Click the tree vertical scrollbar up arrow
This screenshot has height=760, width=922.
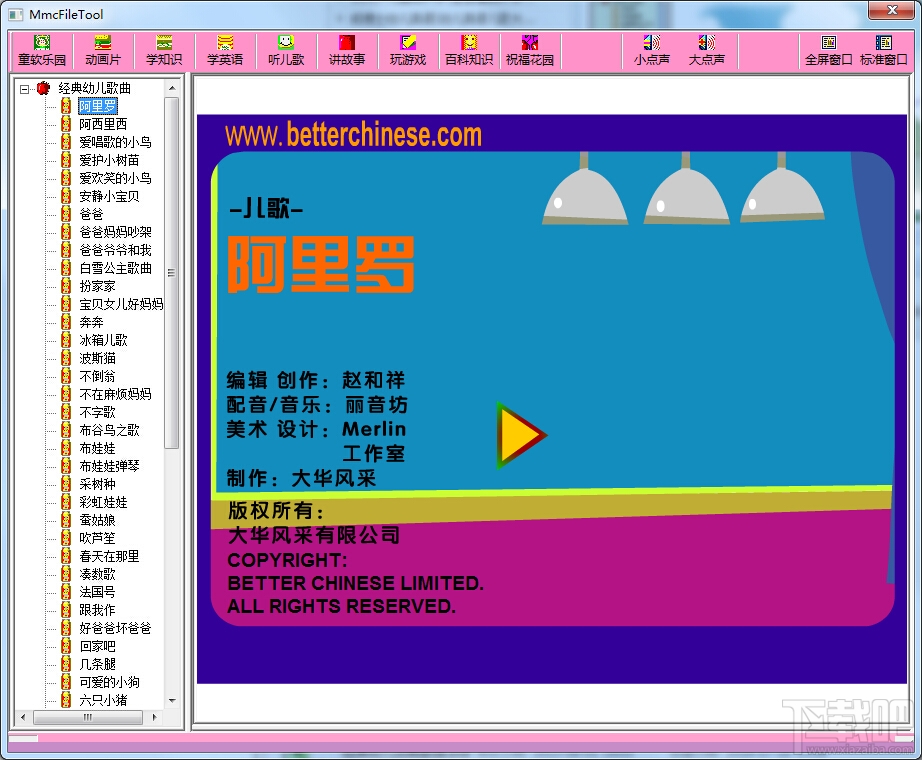[x=172, y=88]
